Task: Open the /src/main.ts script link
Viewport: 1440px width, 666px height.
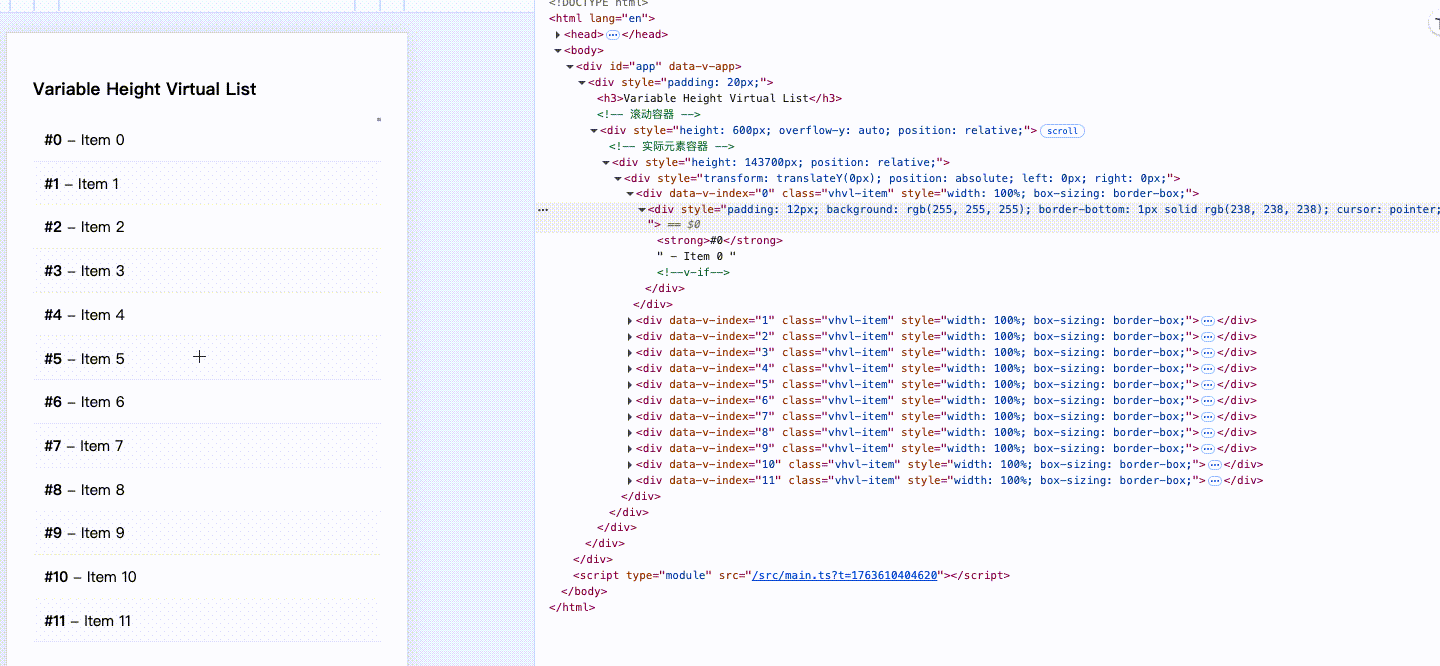Action: [x=846, y=576]
